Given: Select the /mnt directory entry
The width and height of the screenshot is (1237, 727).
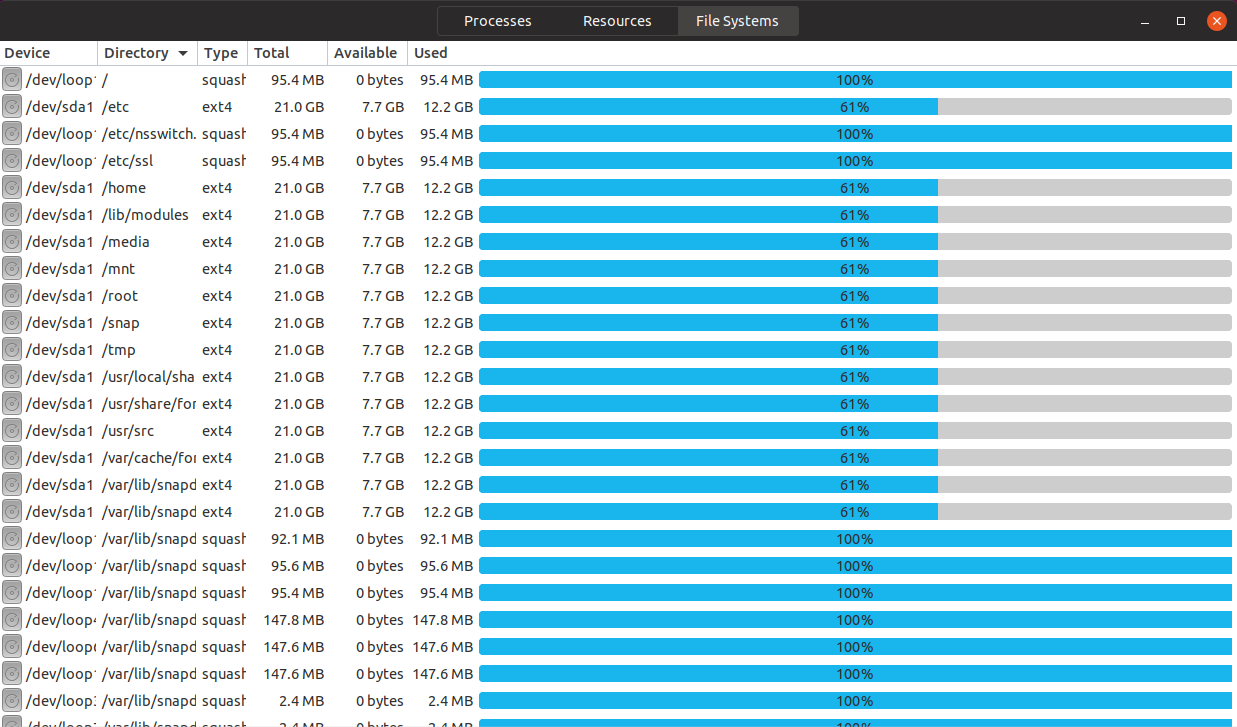Looking at the screenshot, I should [118, 269].
